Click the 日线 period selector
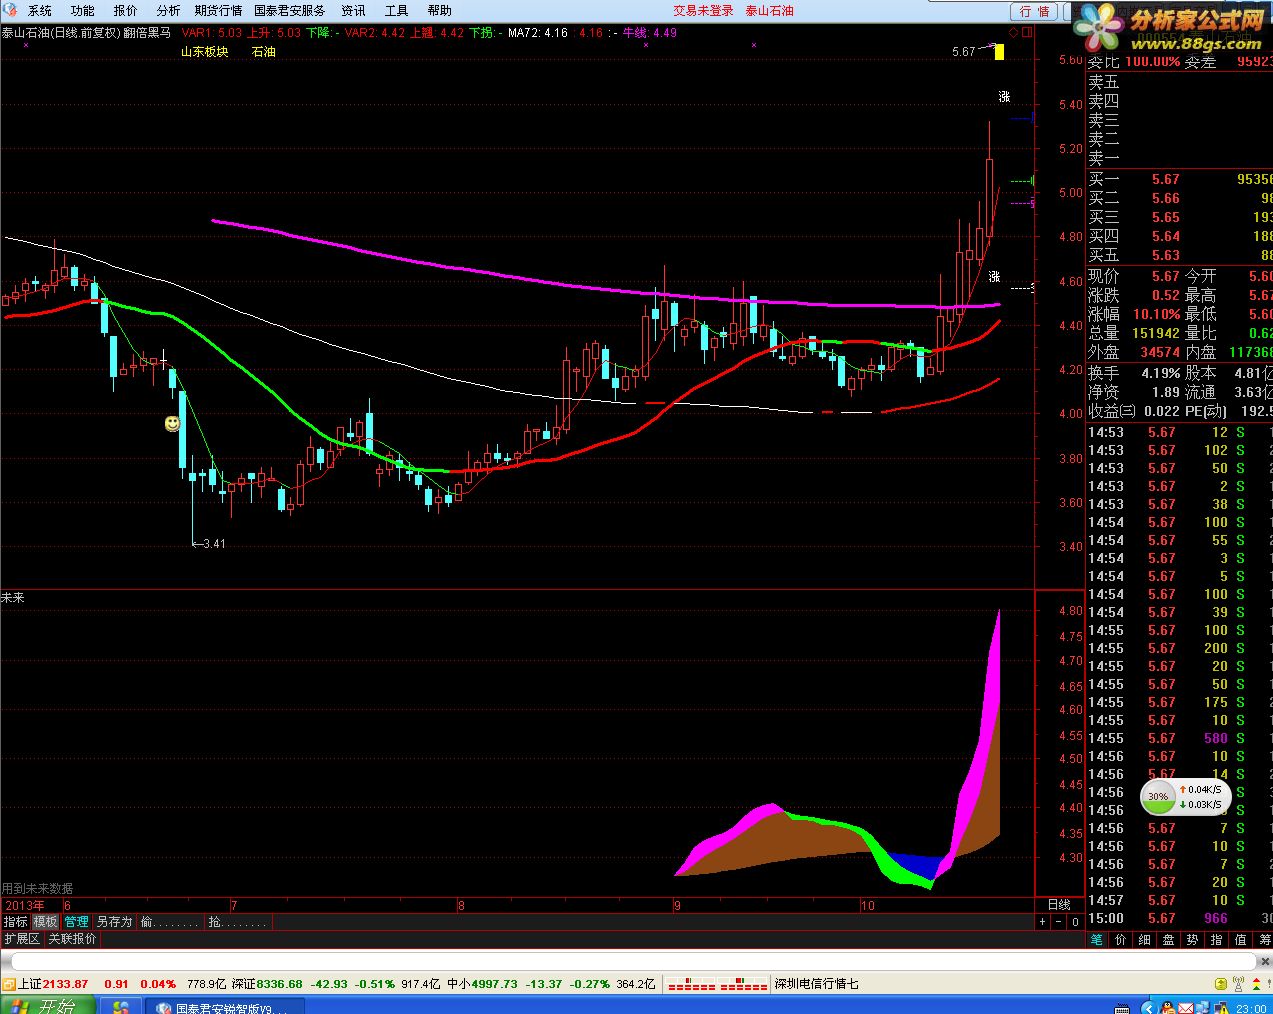The image size is (1273, 1014). point(1059,905)
